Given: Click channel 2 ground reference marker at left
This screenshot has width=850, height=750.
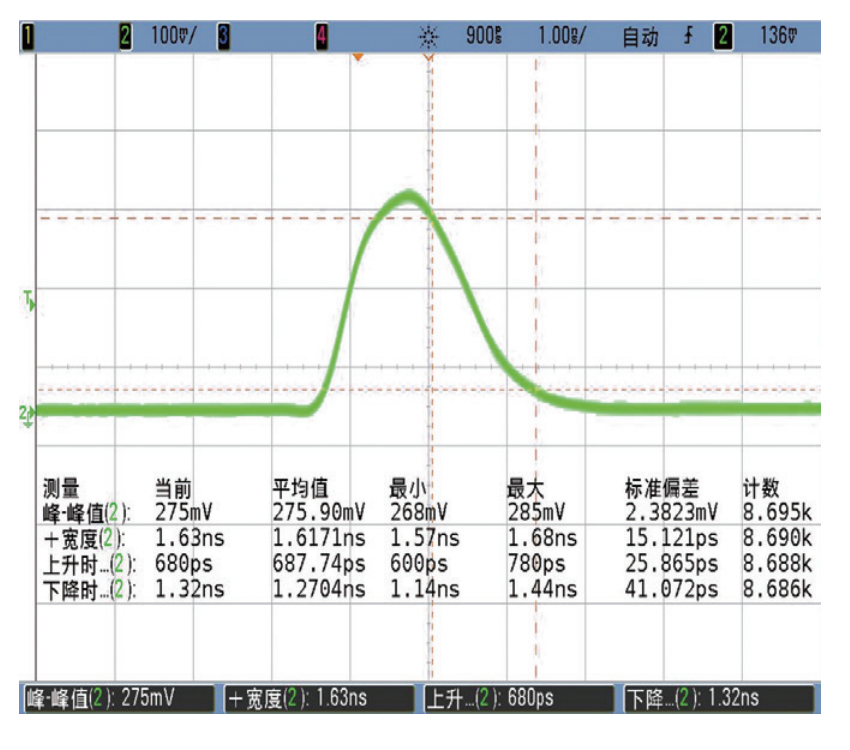Looking at the screenshot, I should pyautogui.click(x=28, y=412).
